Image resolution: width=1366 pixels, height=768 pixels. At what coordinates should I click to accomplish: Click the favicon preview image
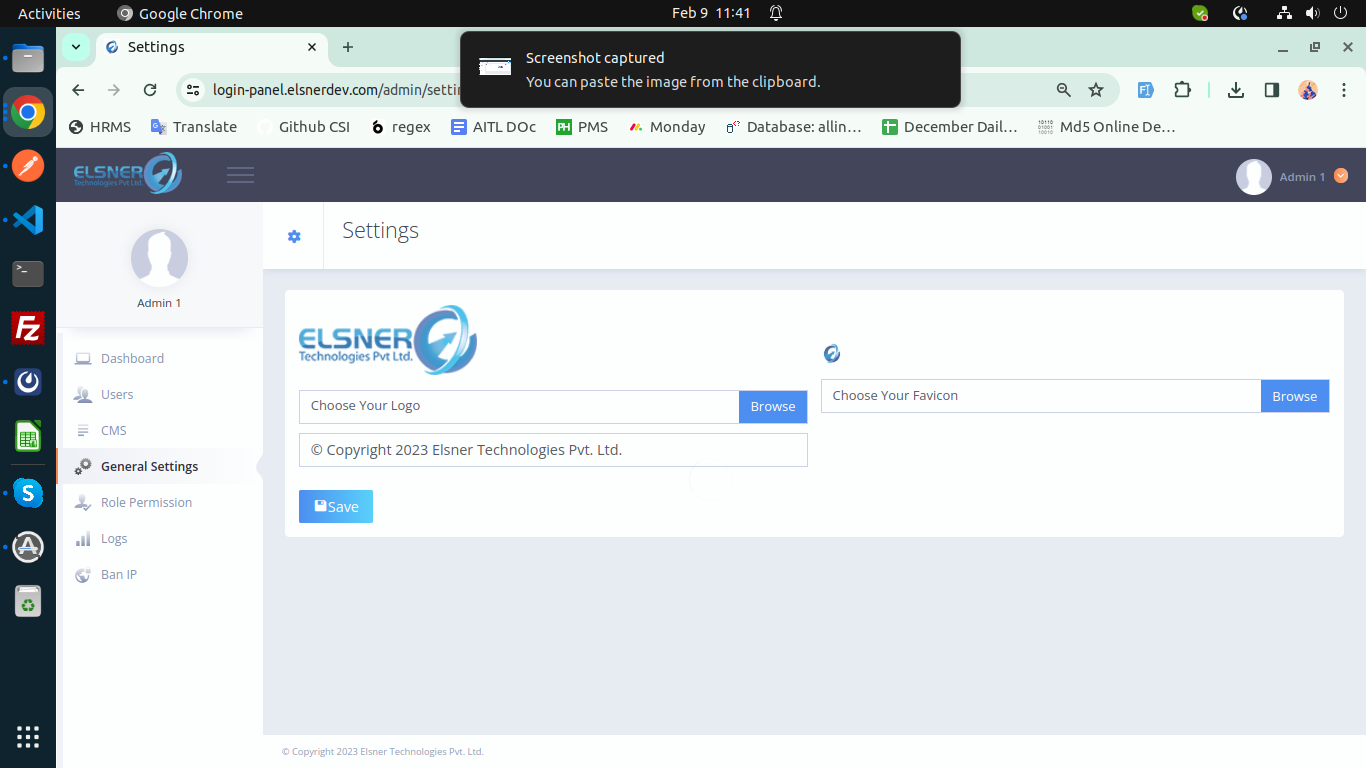tap(831, 353)
